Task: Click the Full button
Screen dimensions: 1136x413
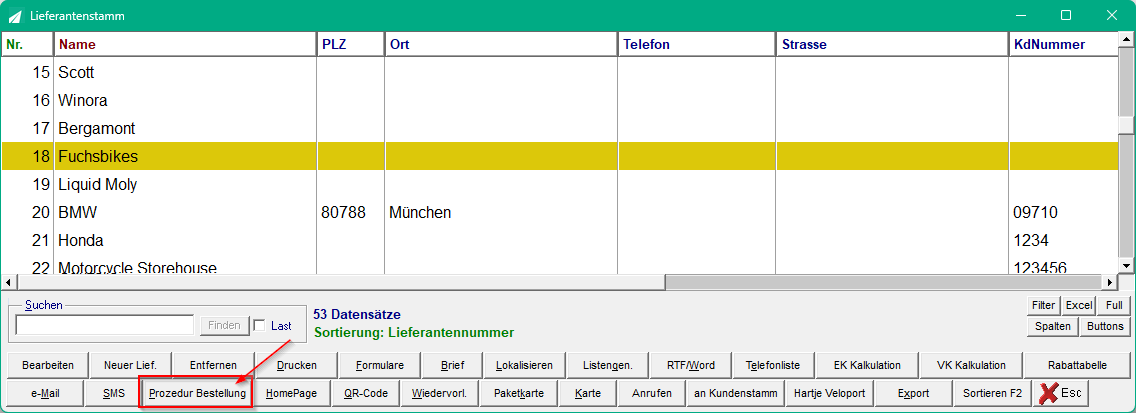Action: tap(1114, 306)
